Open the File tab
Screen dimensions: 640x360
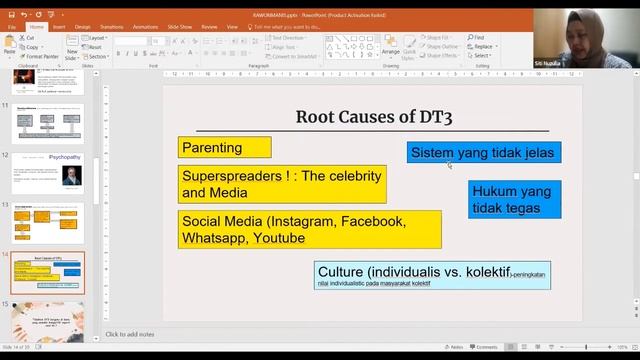tap(12, 27)
